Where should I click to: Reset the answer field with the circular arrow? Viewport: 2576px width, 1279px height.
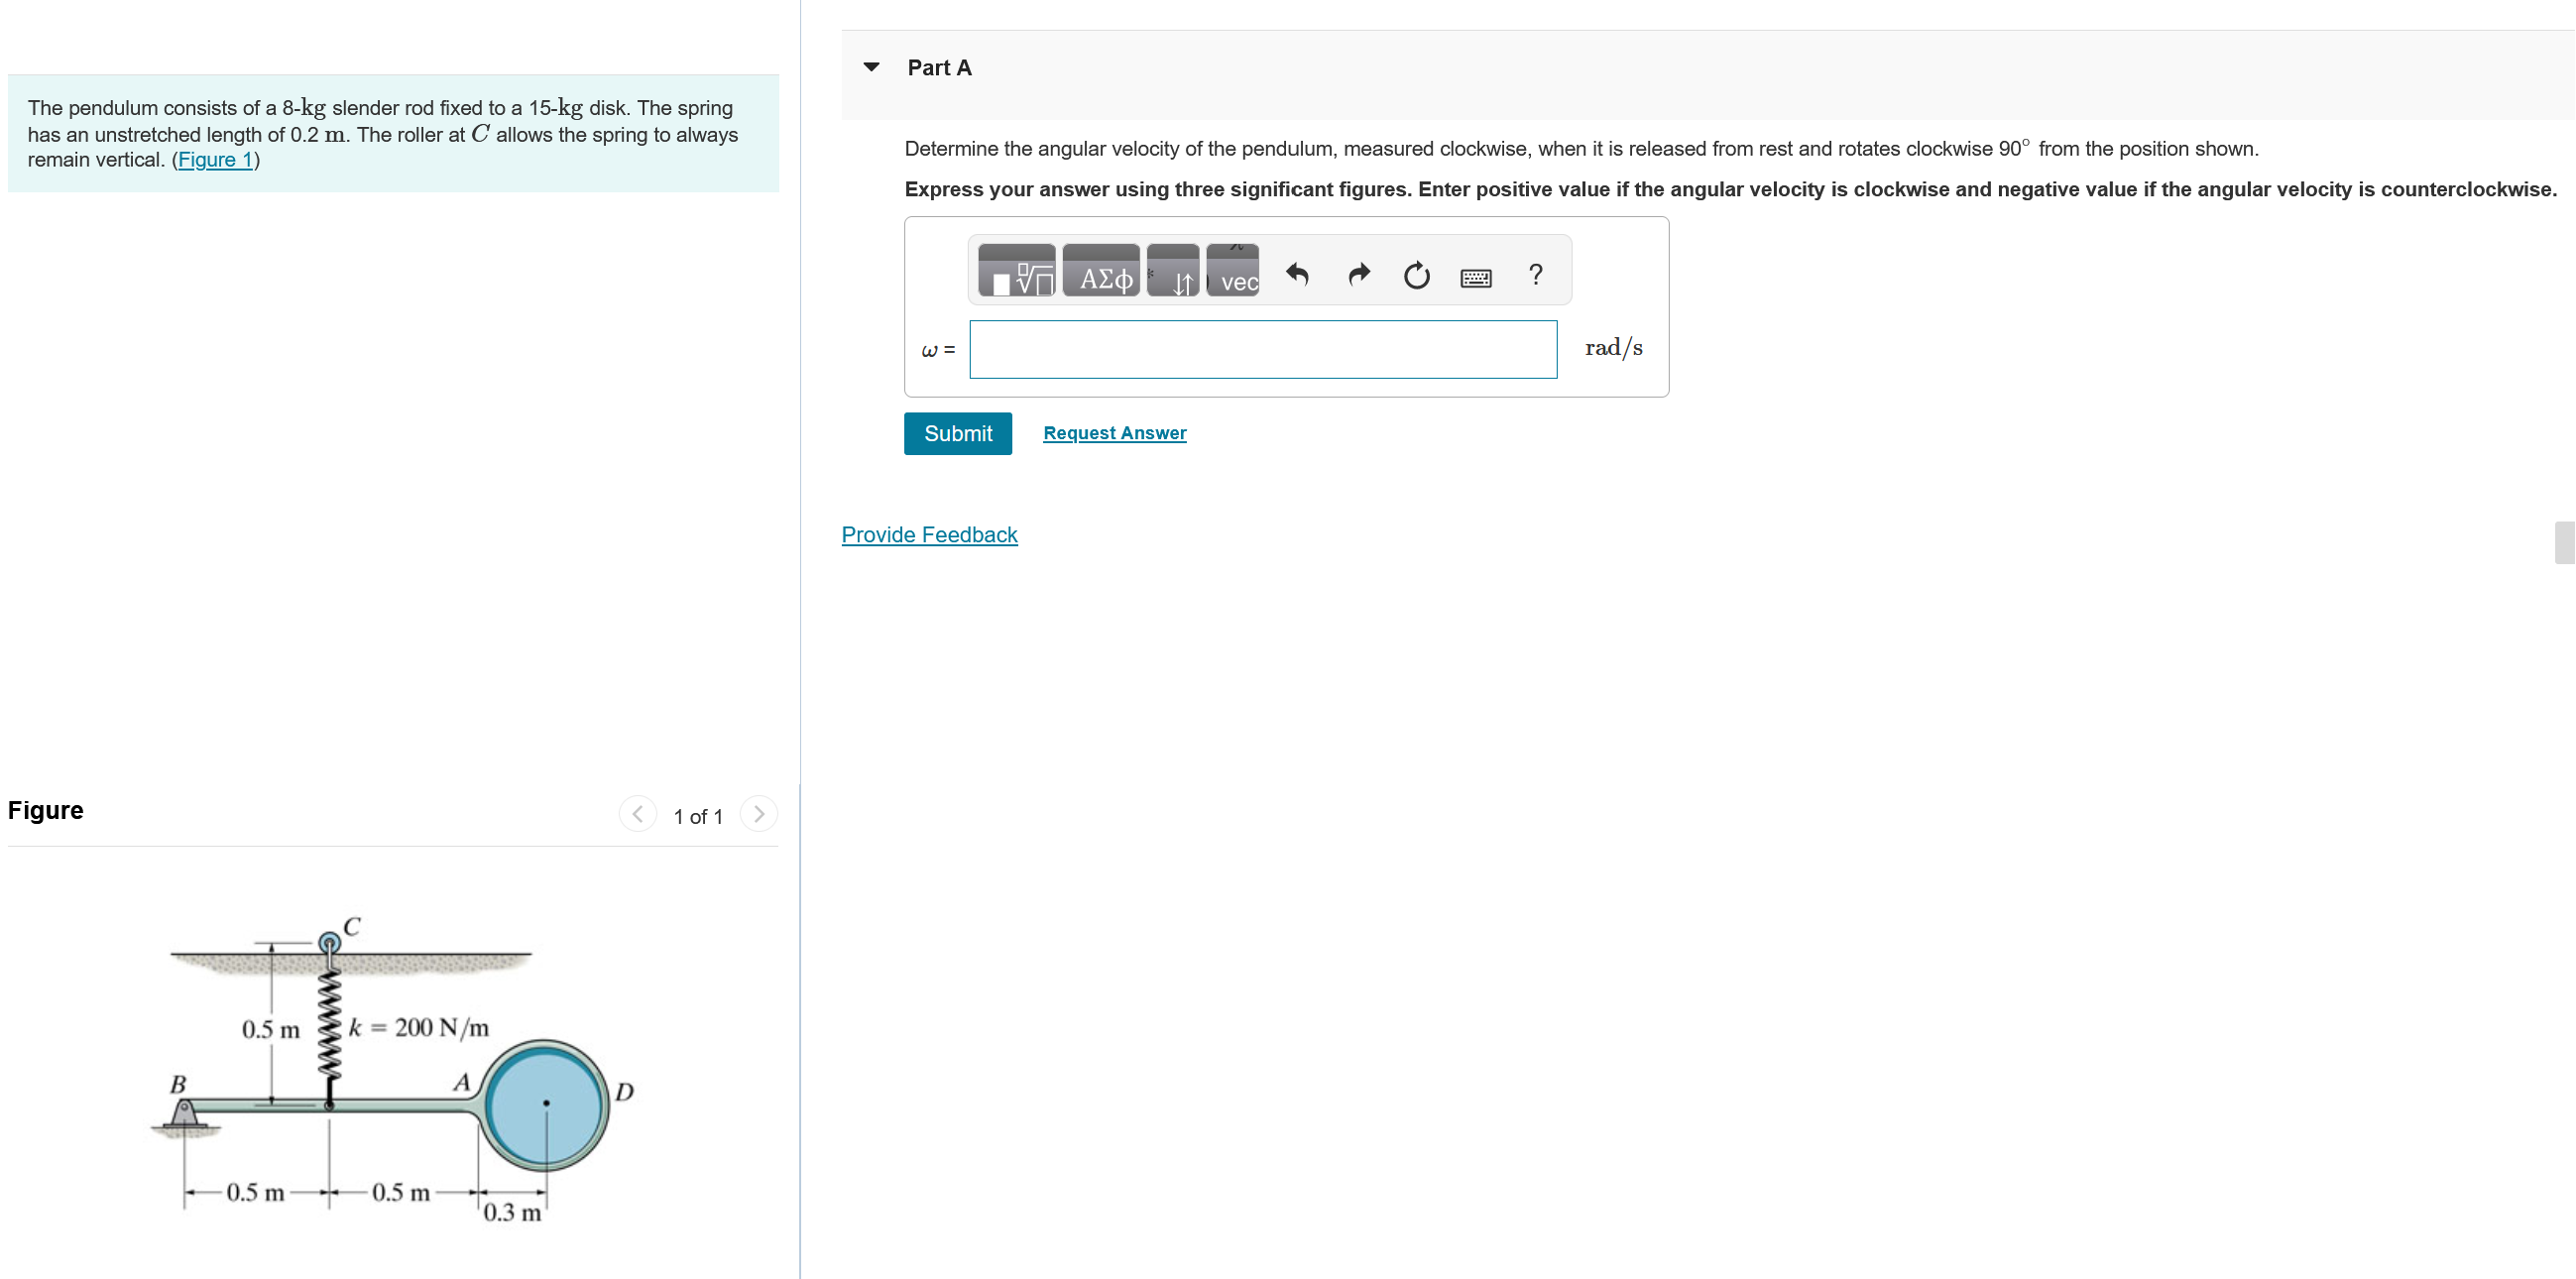[1416, 275]
